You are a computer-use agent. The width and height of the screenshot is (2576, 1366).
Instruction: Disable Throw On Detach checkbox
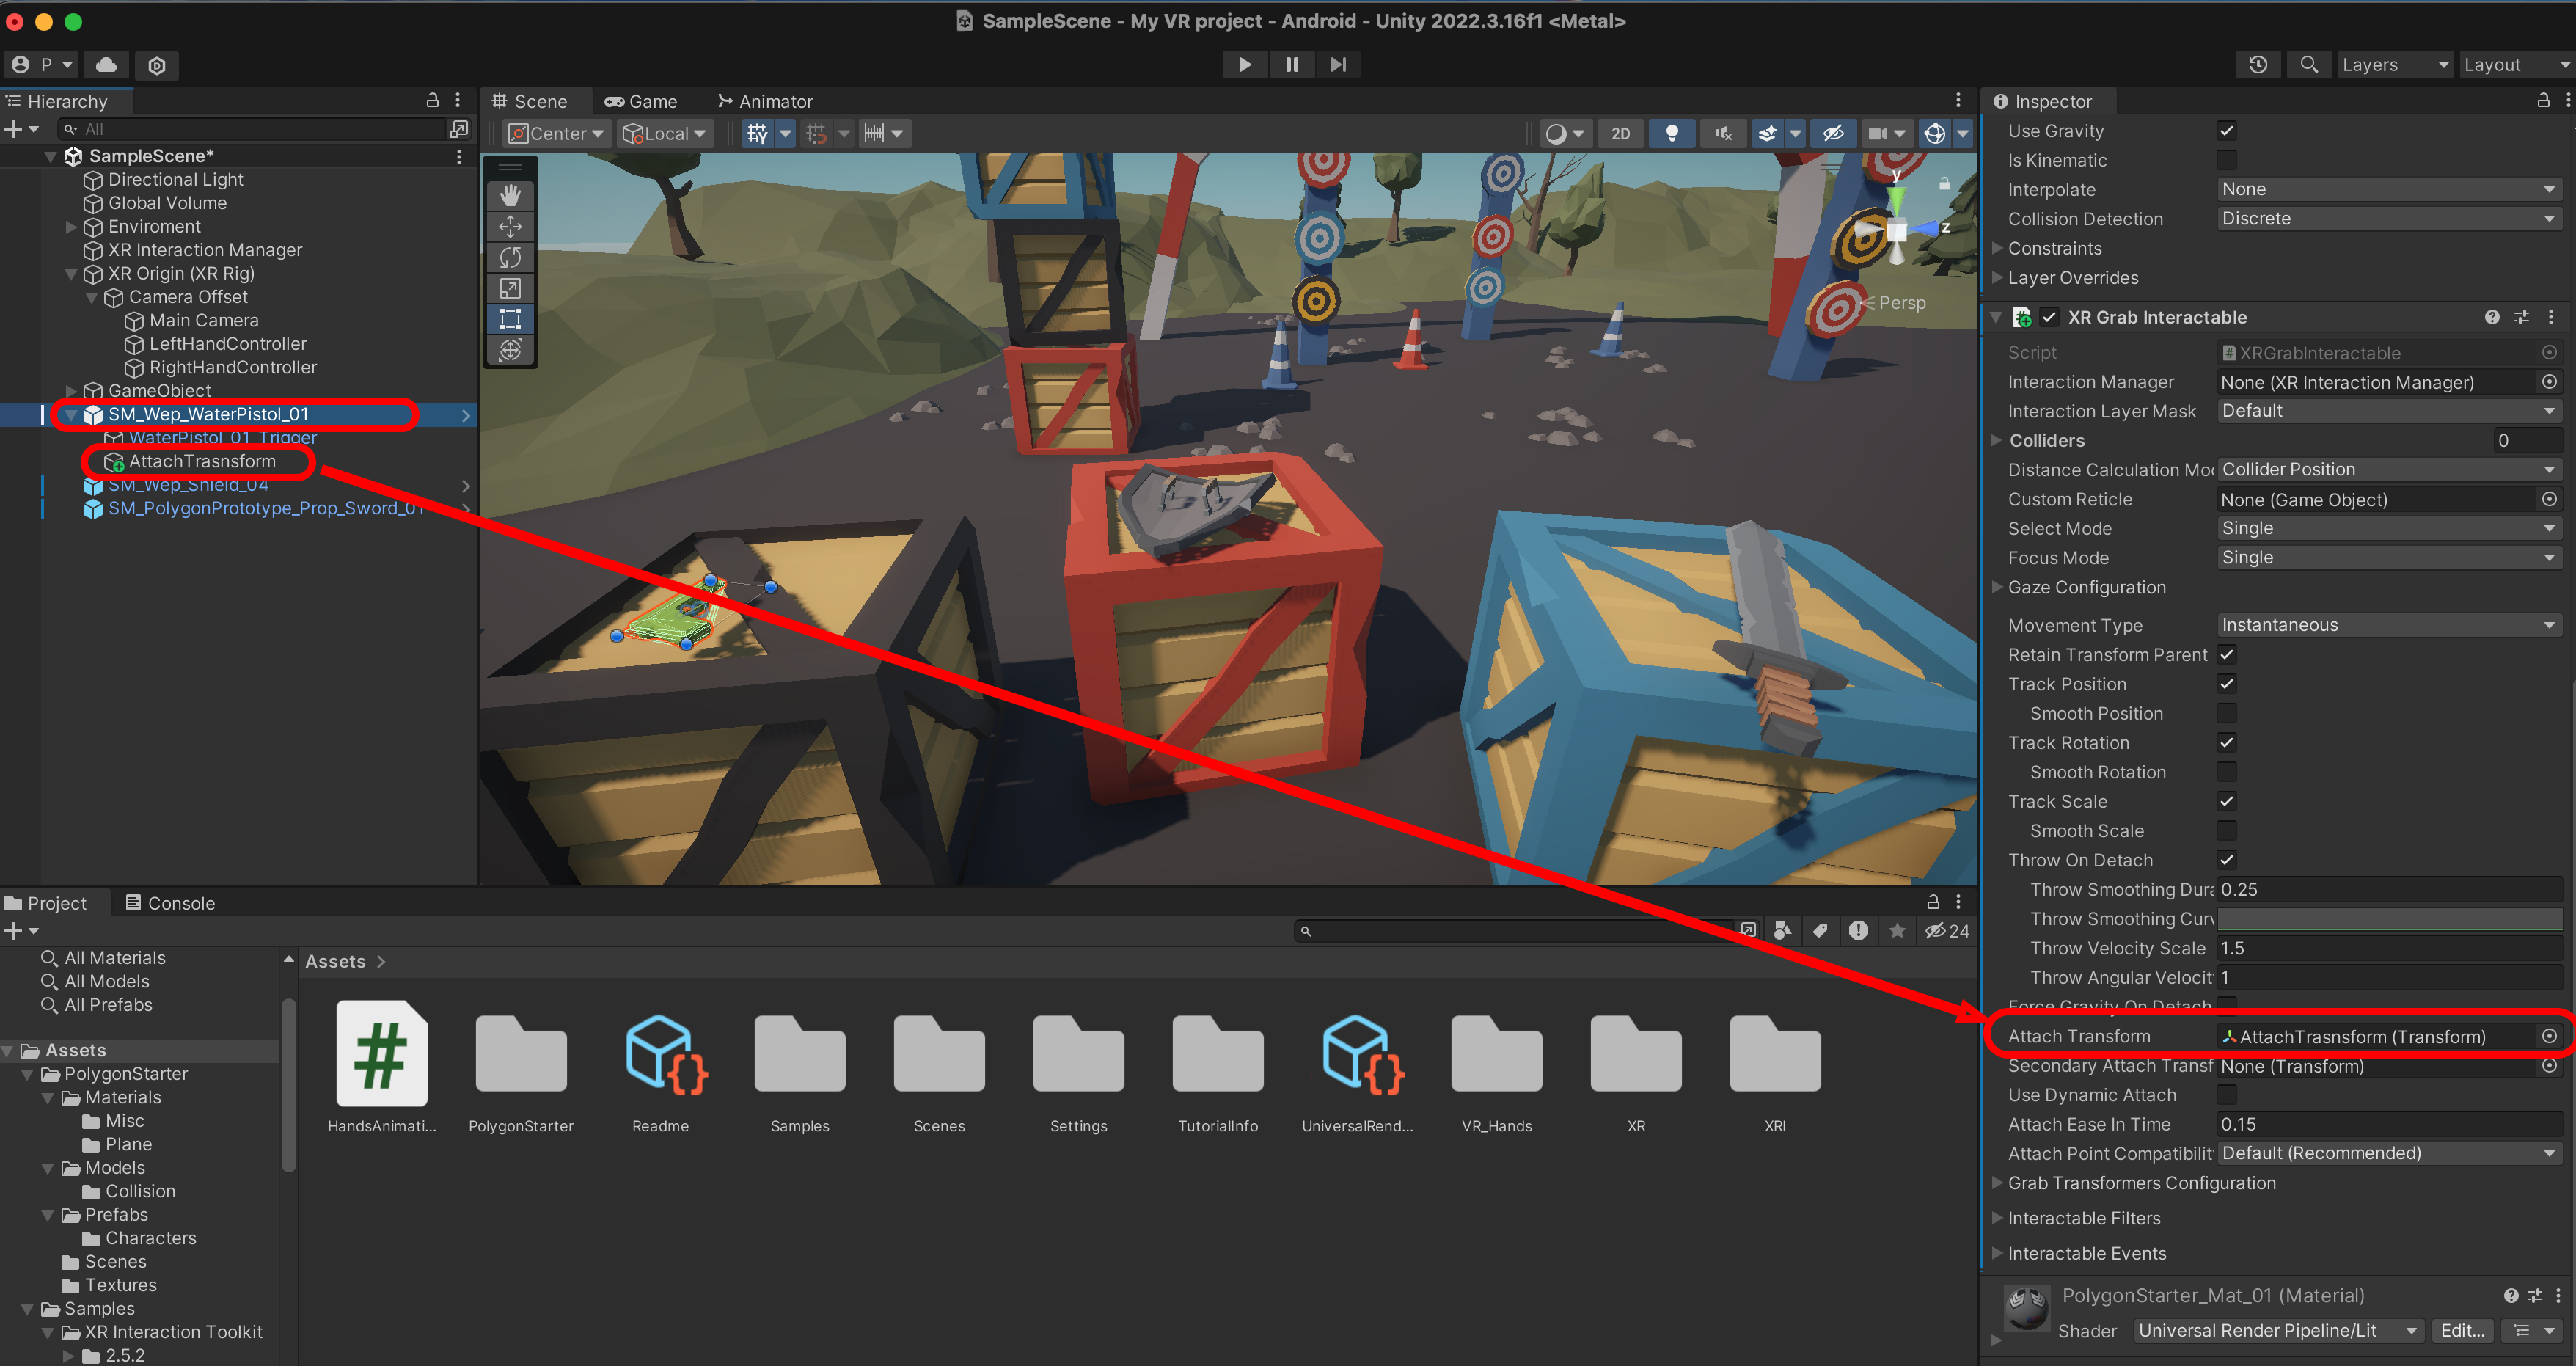coord(2226,859)
